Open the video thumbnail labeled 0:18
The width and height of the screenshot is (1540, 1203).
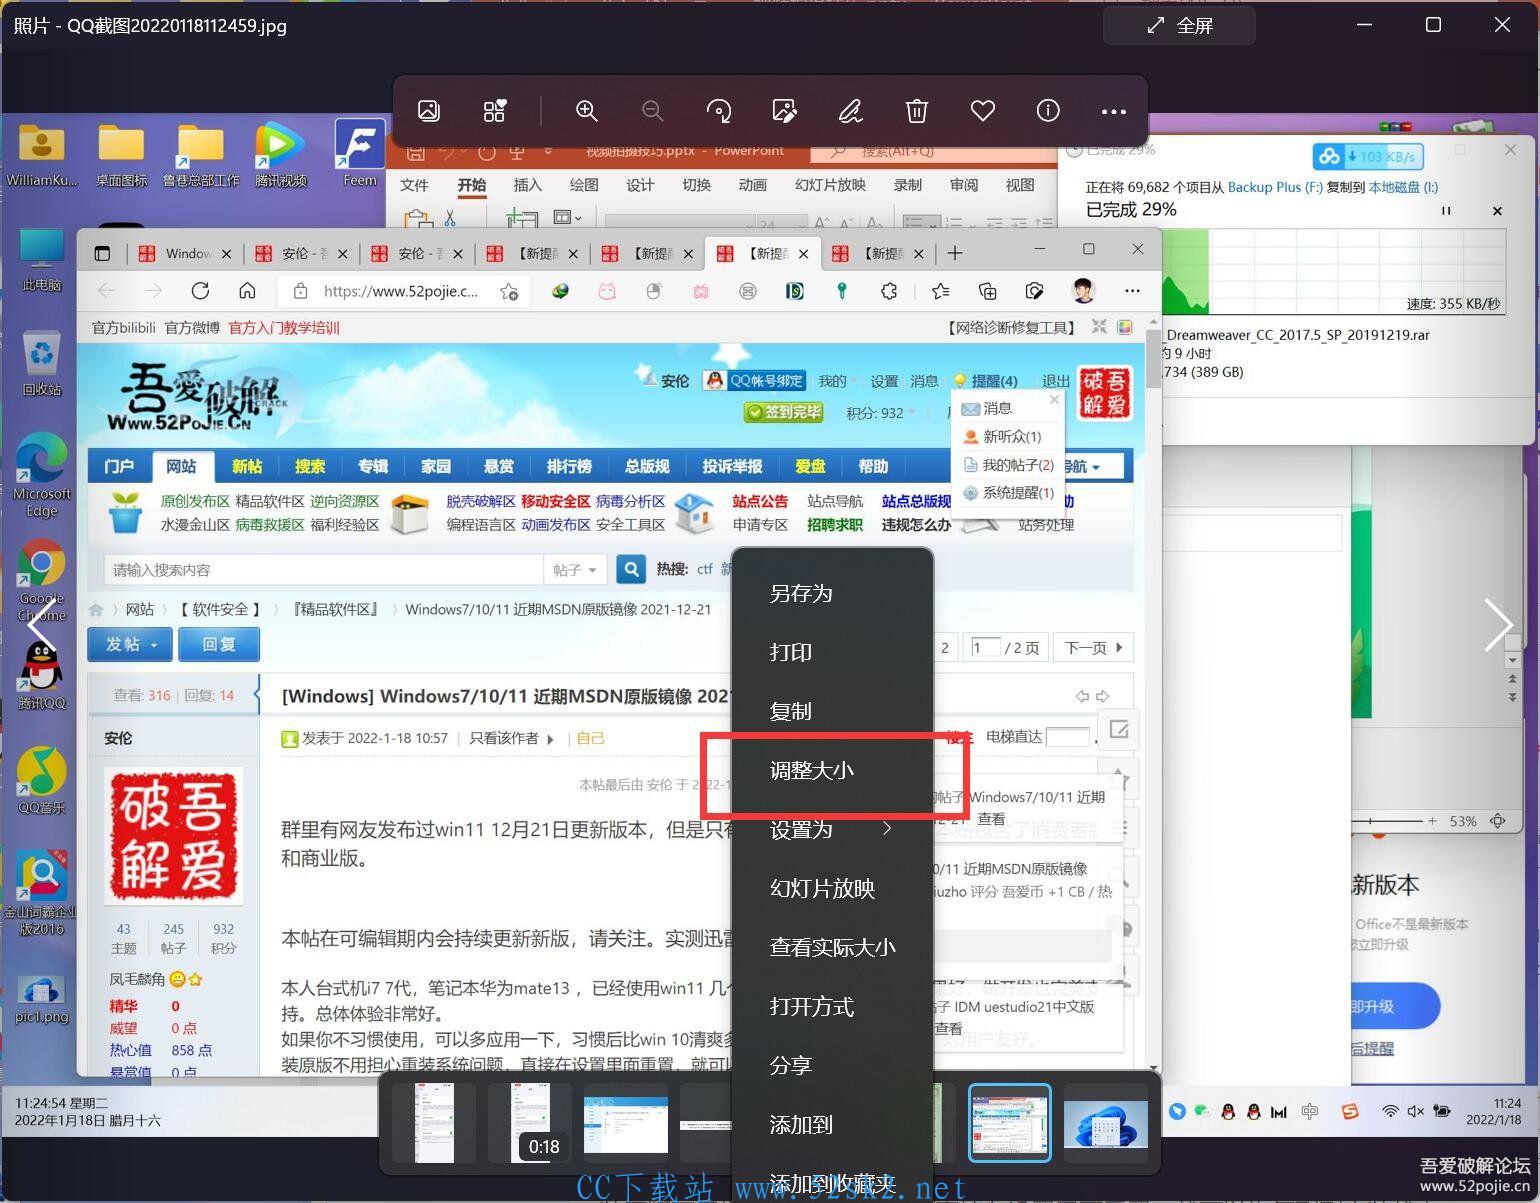(x=530, y=1122)
